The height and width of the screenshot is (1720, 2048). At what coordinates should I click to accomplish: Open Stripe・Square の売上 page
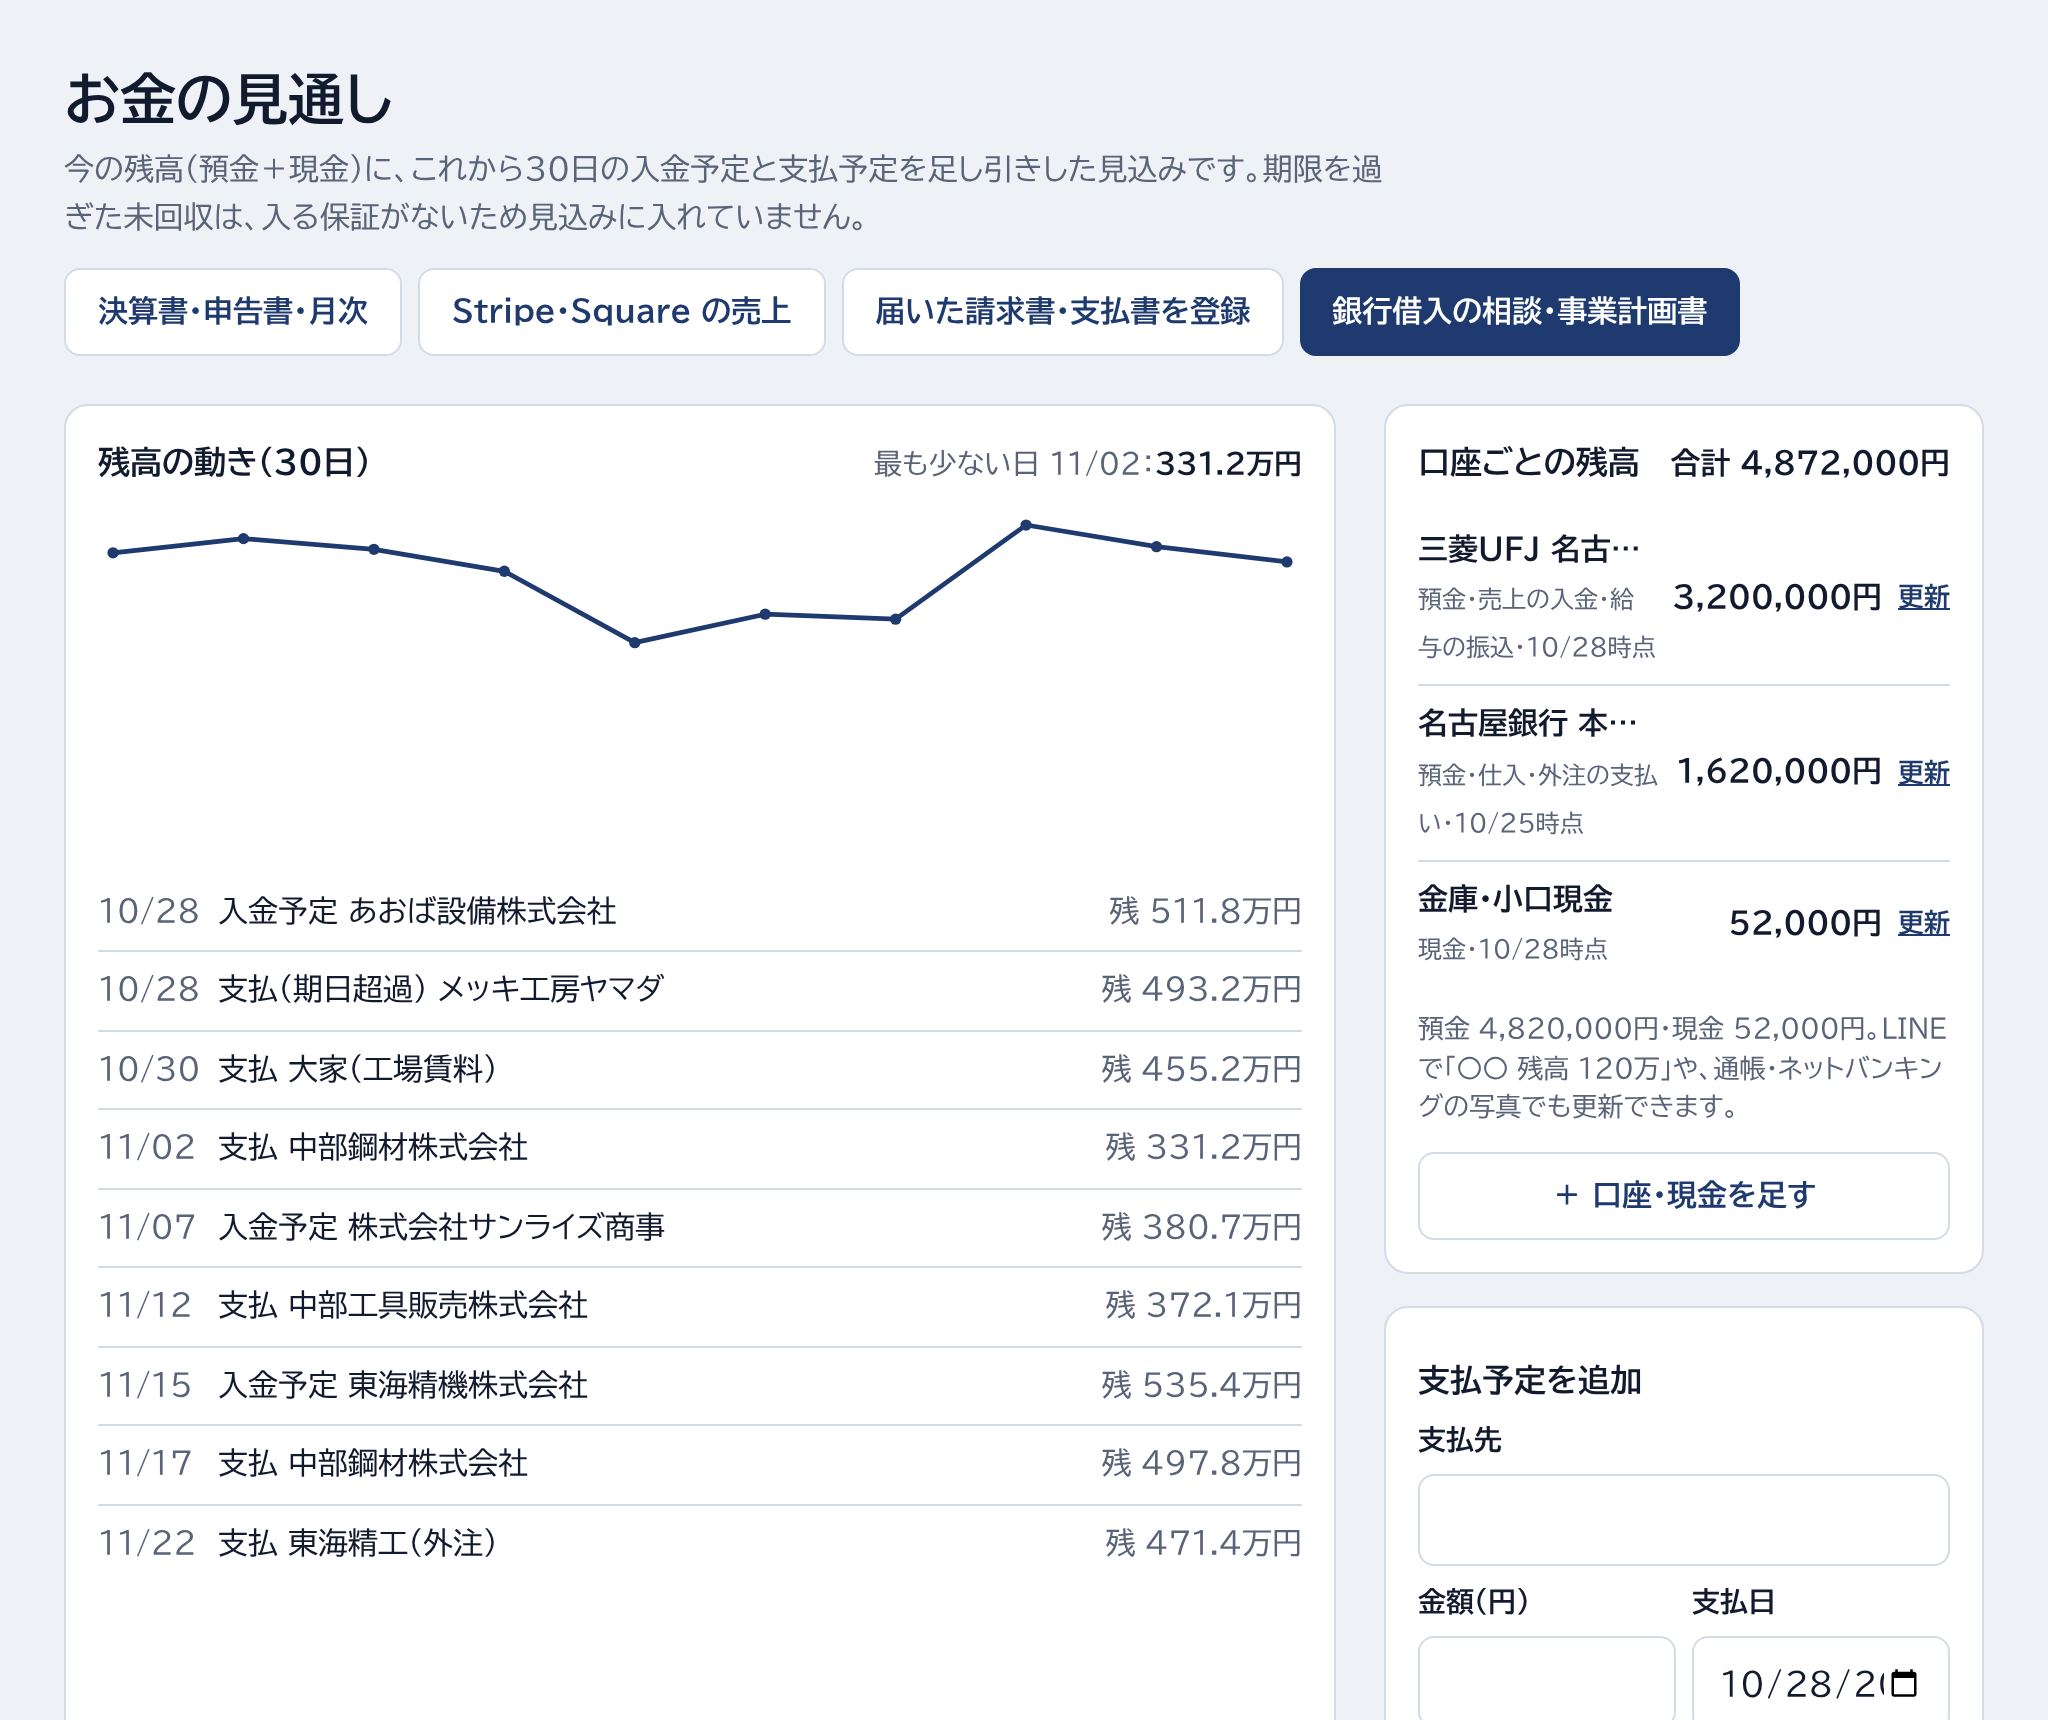621,312
